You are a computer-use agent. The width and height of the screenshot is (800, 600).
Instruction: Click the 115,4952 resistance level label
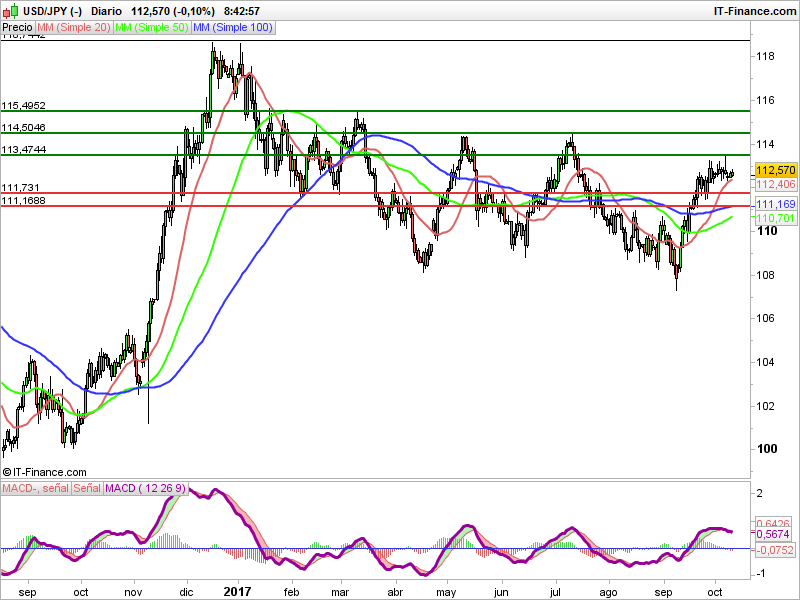[23, 106]
